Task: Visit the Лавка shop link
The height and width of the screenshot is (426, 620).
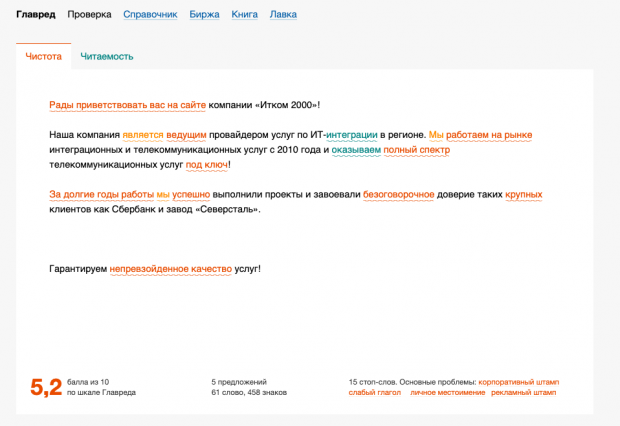Action: [283, 15]
